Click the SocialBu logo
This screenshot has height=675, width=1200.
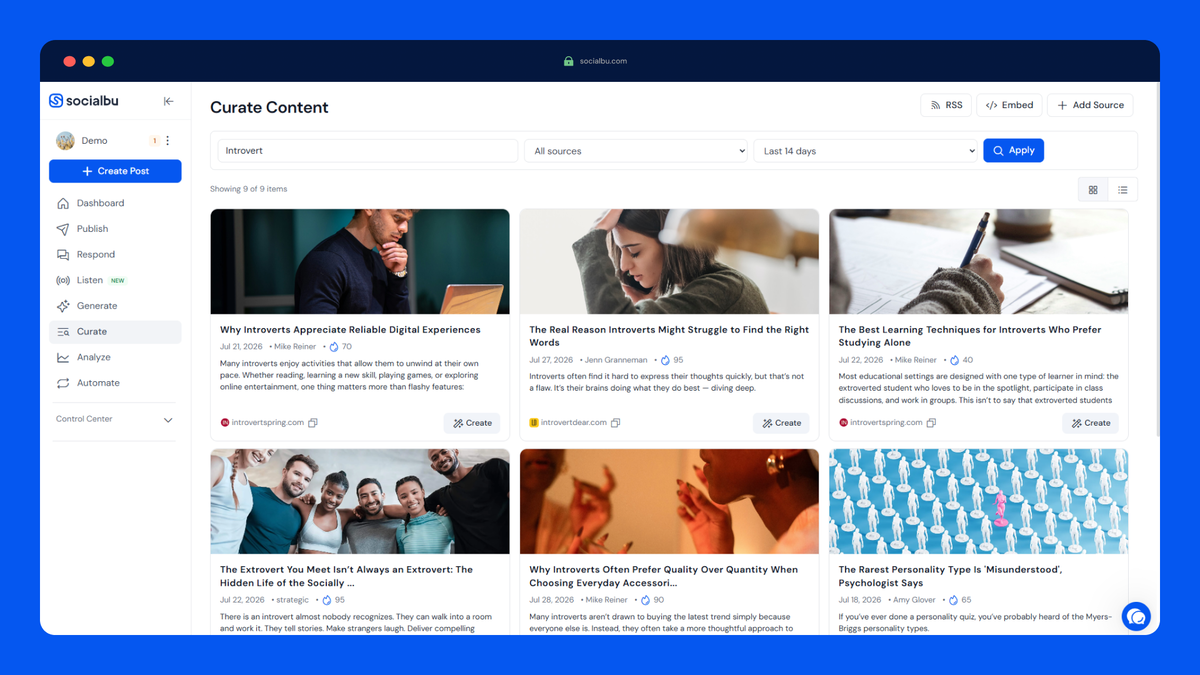84,100
